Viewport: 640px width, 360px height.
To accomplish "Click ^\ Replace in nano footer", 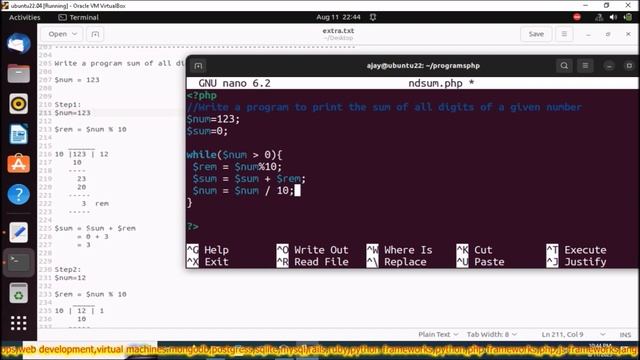I will pos(396,262).
